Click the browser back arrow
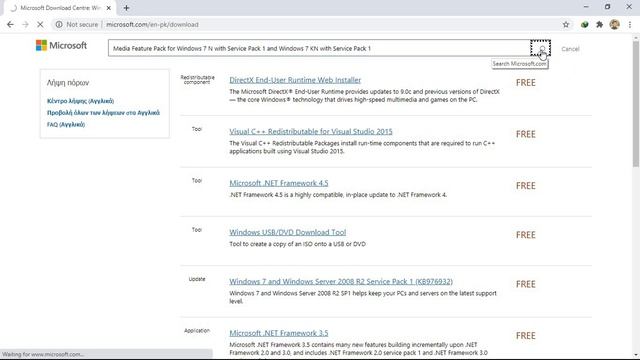 point(10,24)
